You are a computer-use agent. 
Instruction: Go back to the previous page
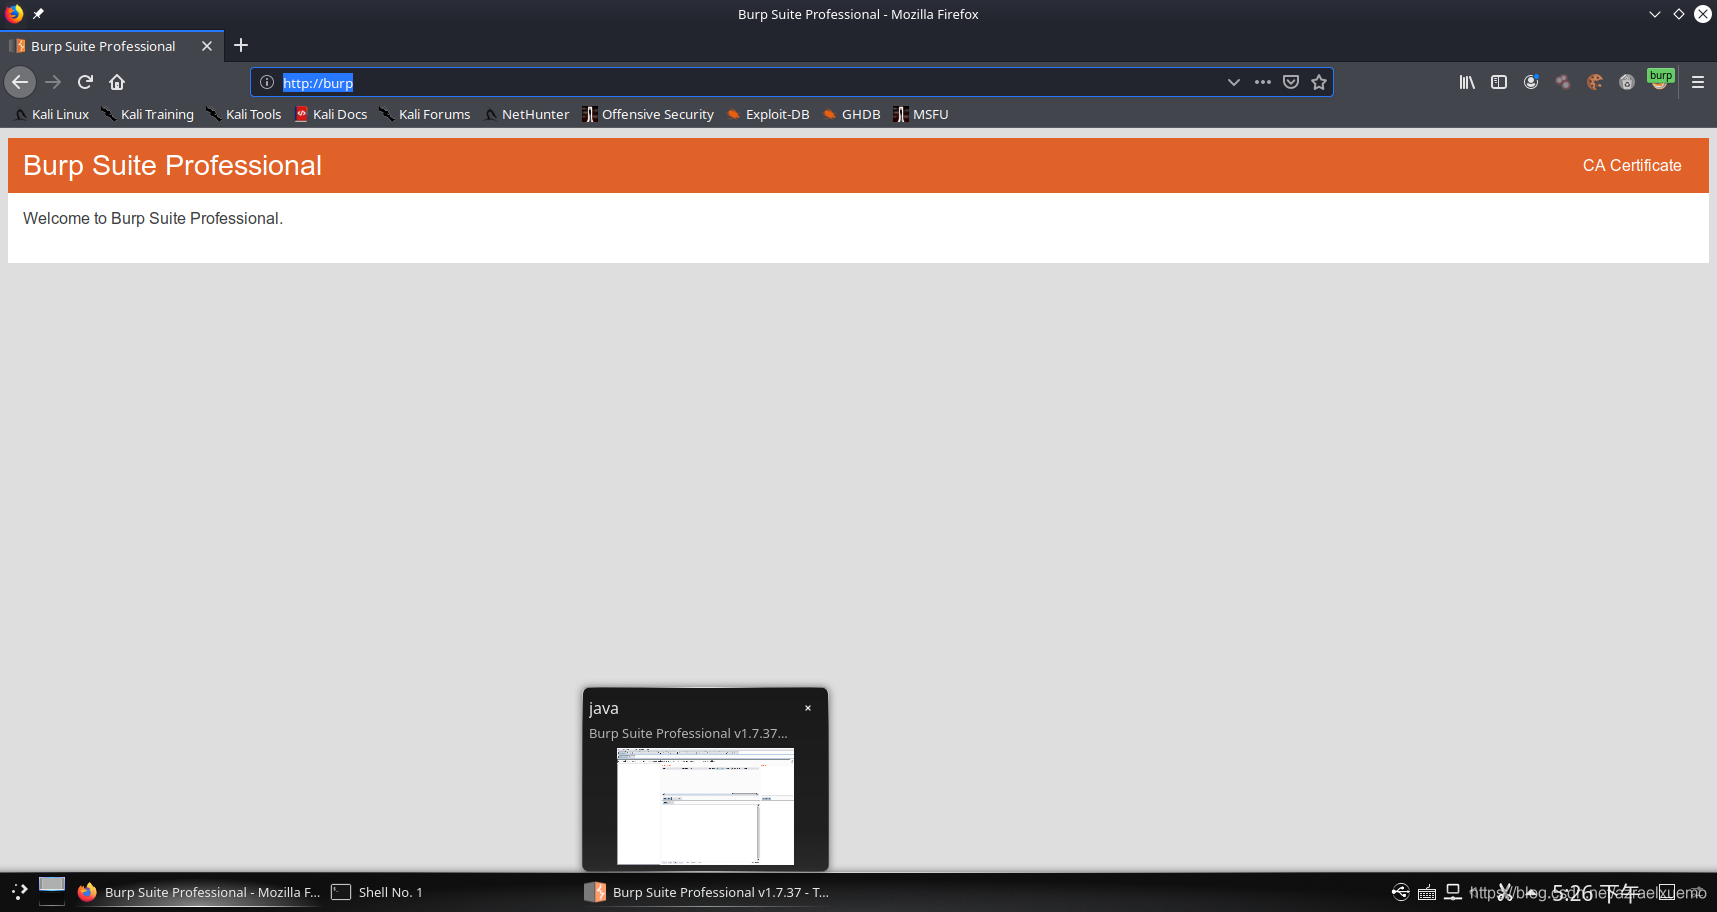click(20, 82)
